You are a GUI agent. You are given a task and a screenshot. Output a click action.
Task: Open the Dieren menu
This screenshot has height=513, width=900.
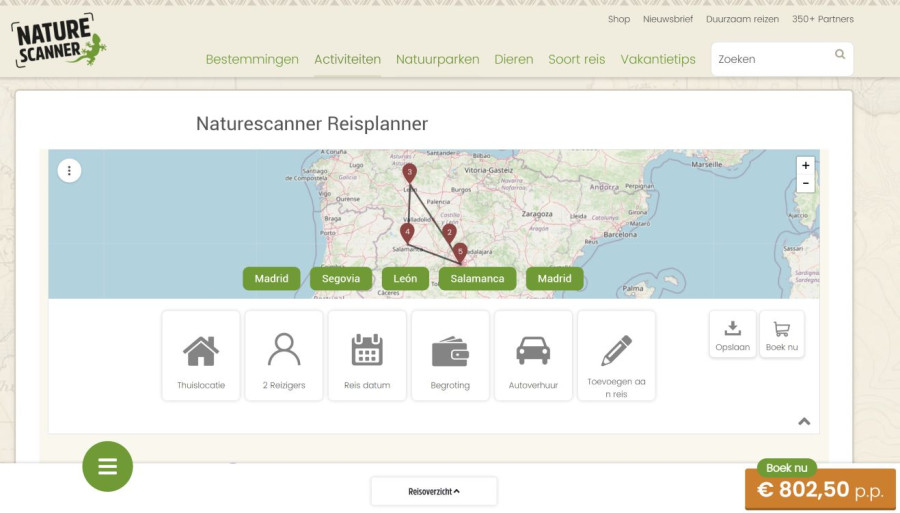click(514, 60)
